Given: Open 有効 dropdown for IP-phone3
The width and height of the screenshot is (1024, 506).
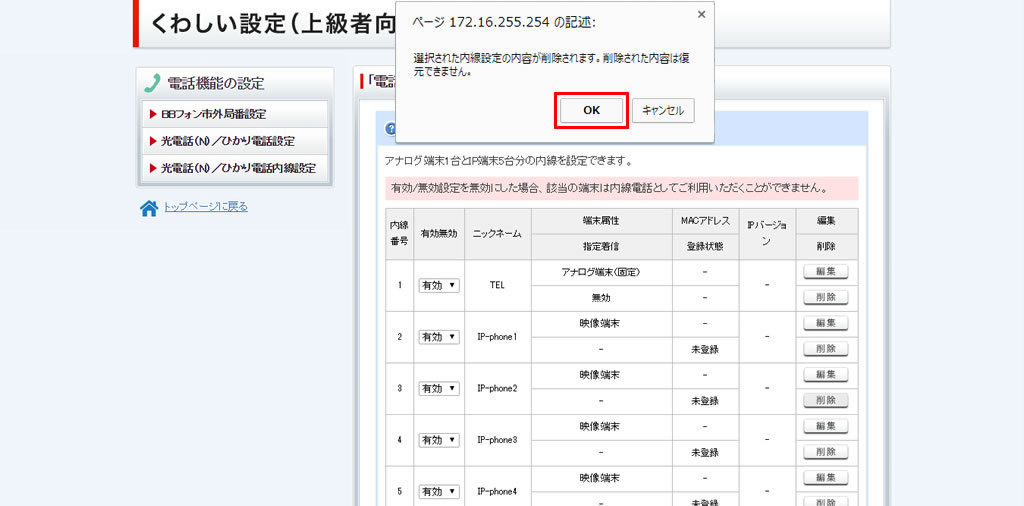Looking at the screenshot, I should pyautogui.click(x=438, y=440).
